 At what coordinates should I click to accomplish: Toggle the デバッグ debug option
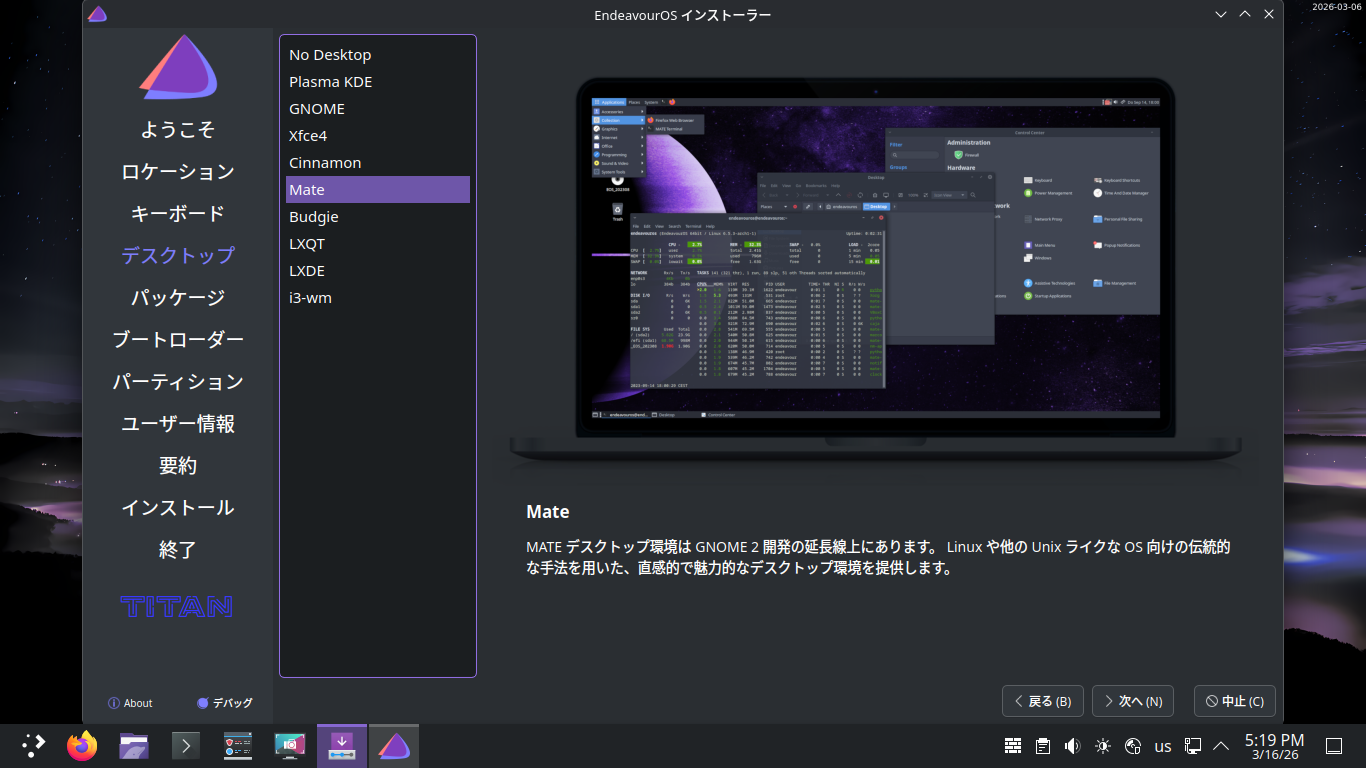[x=225, y=703]
